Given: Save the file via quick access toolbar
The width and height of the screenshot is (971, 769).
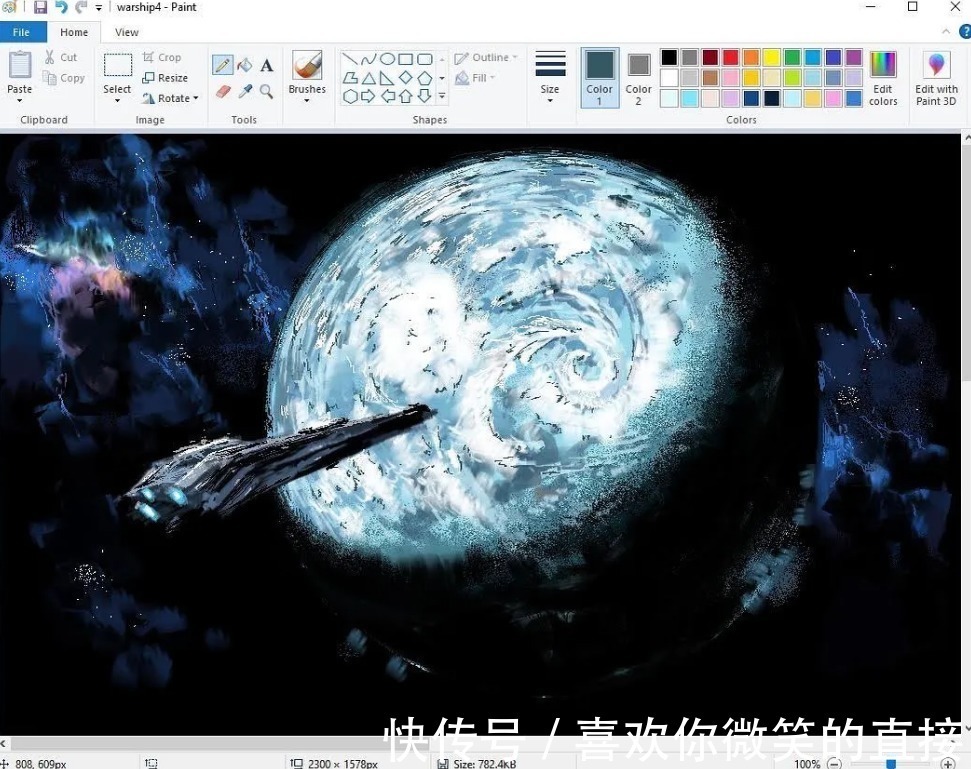Looking at the screenshot, I should pos(38,7).
